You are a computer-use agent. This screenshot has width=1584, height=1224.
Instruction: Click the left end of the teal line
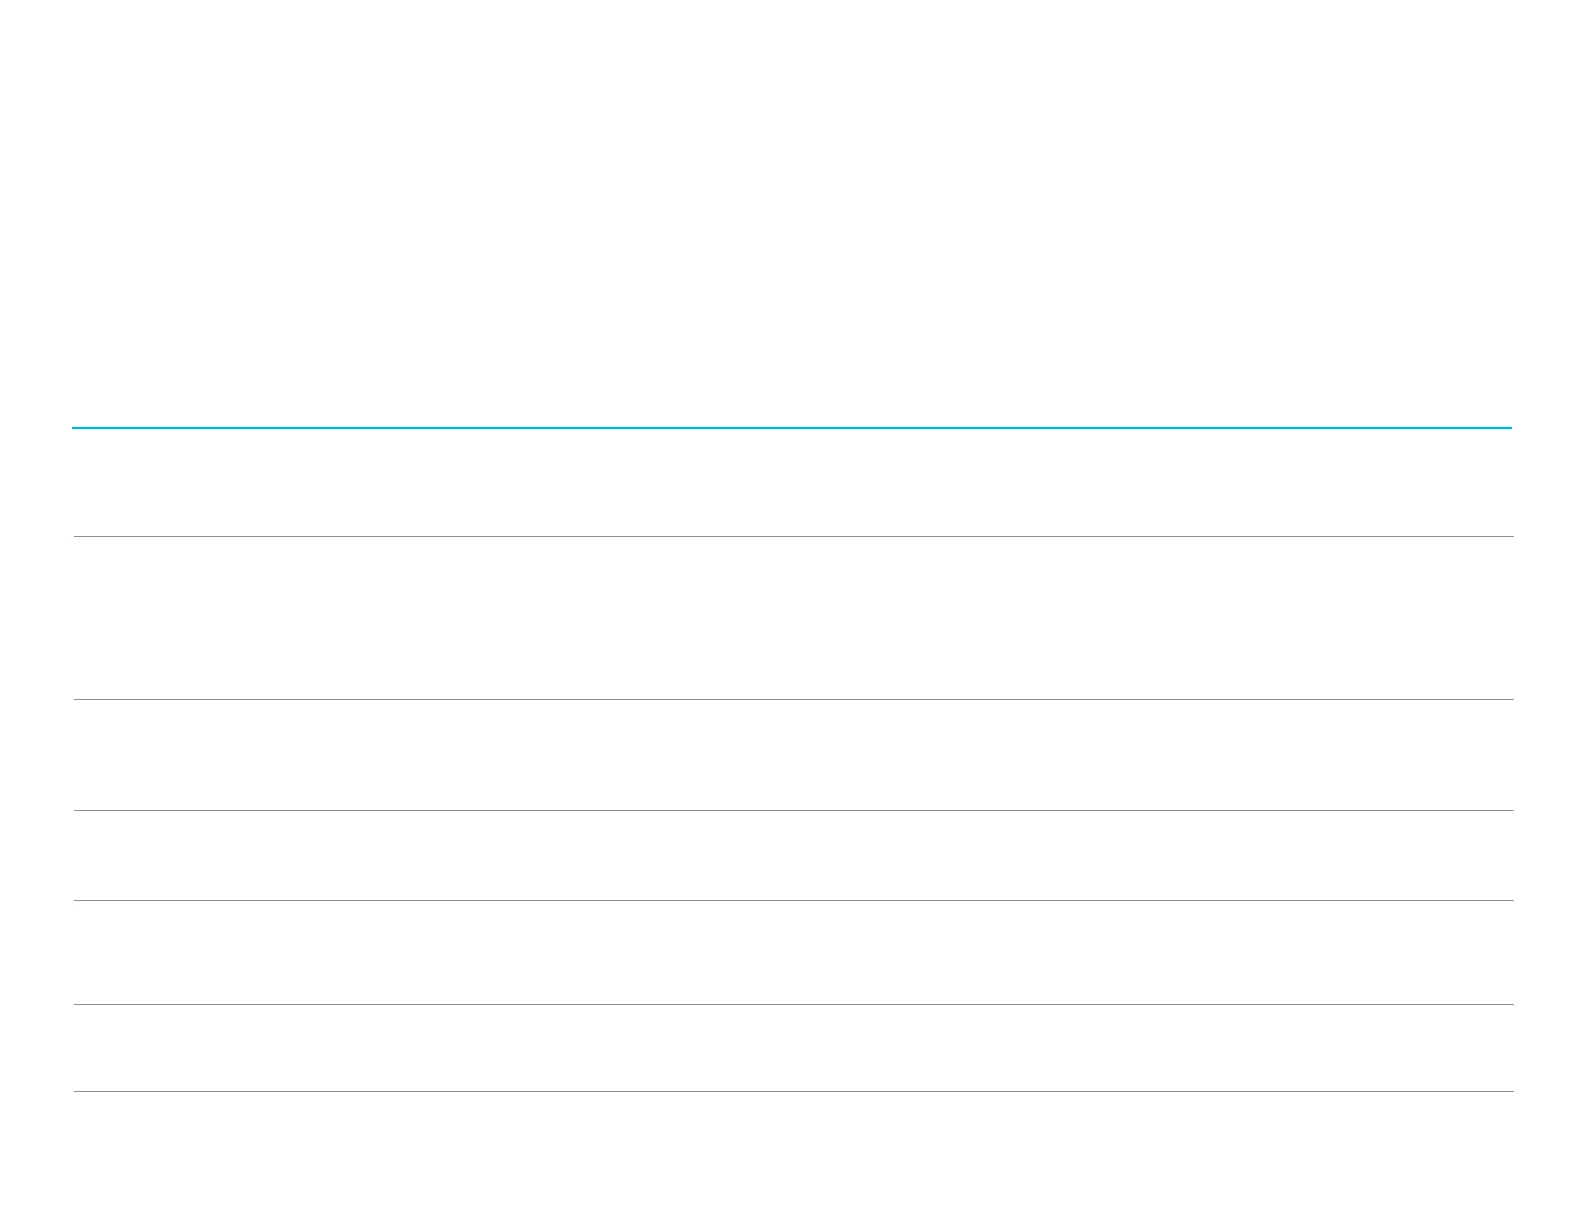click(76, 428)
